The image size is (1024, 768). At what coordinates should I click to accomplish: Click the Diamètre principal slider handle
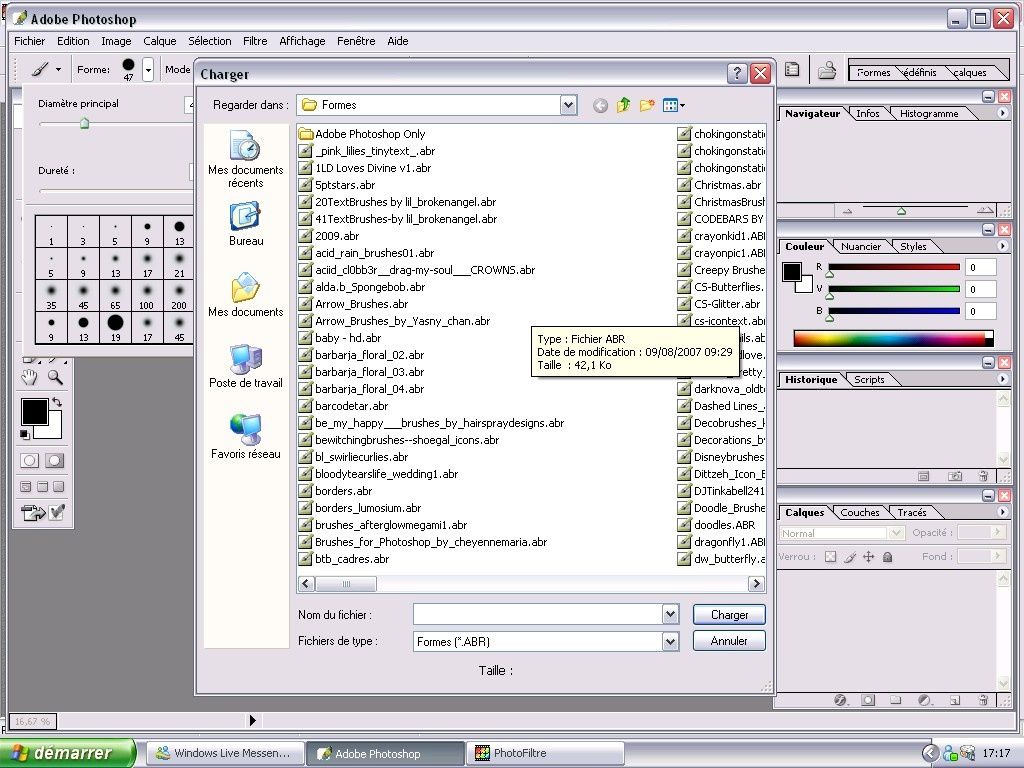84,123
